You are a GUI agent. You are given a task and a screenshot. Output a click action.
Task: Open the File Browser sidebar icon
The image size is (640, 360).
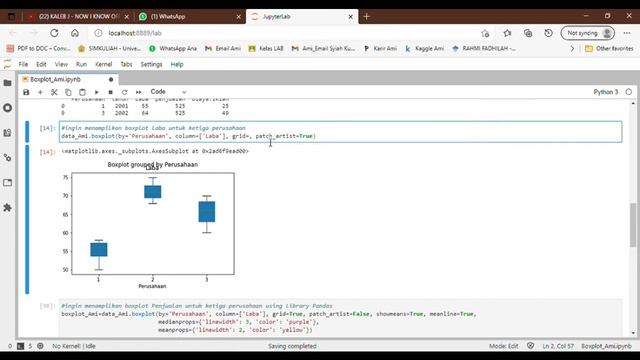(7, 83)
